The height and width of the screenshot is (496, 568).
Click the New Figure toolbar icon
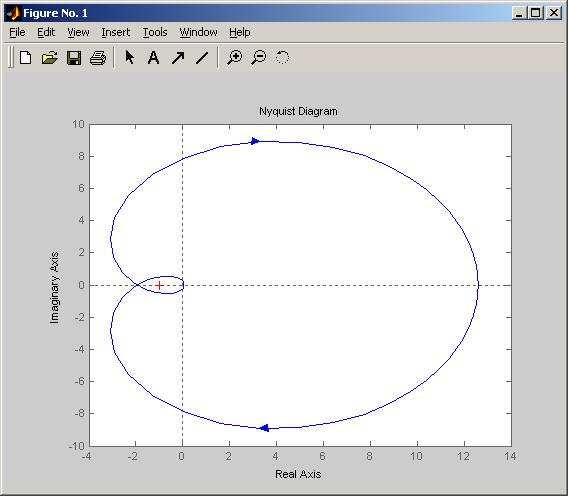click(25, 58)
